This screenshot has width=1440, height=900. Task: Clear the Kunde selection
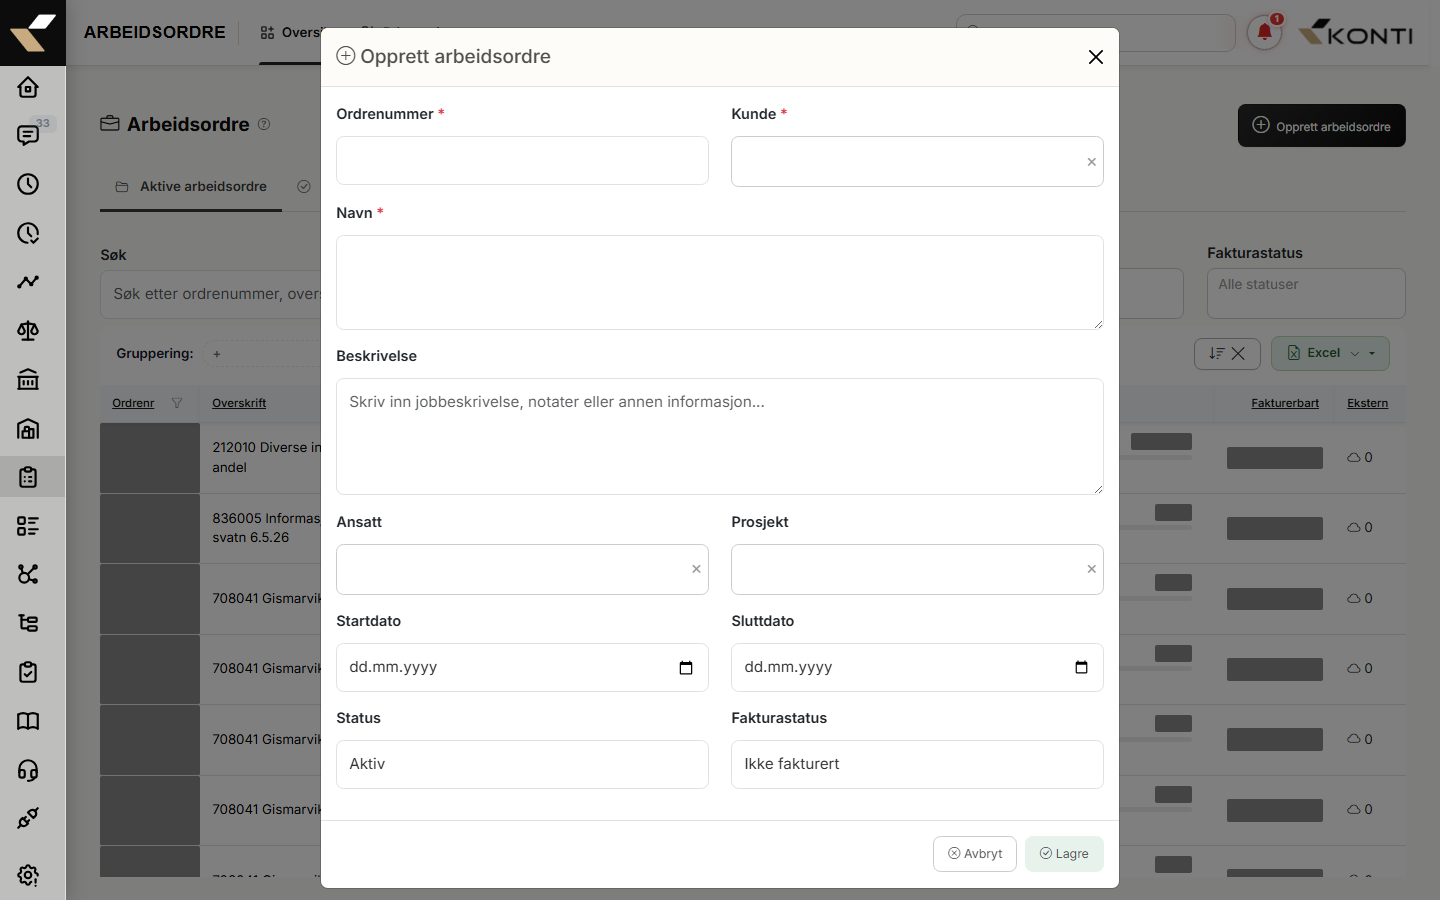pyautogui.click(x=1091, y=162)
